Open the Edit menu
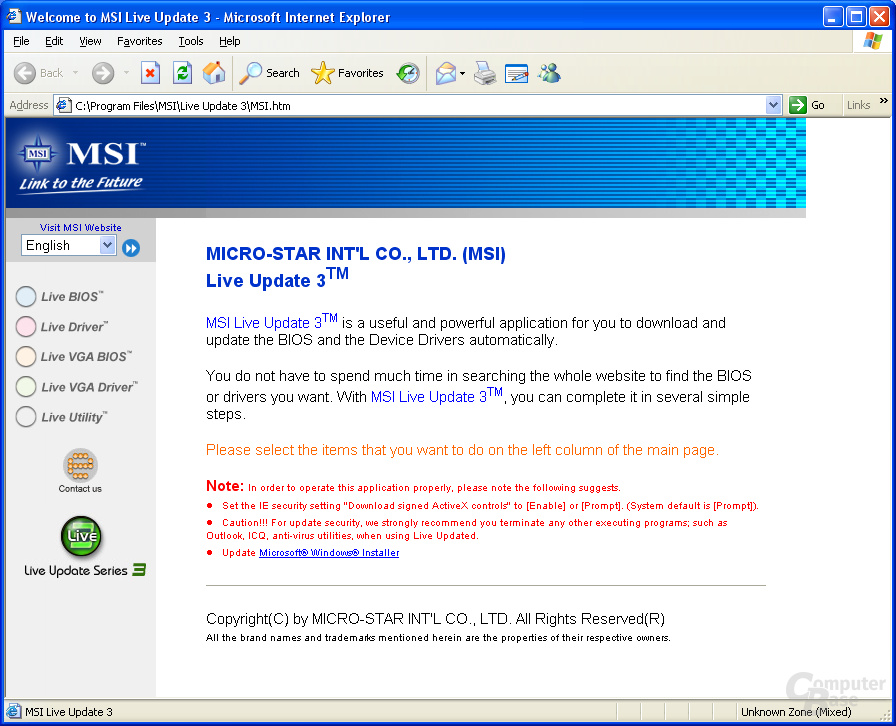The height and width of the screenshot is (726, 896). point(54,41)
